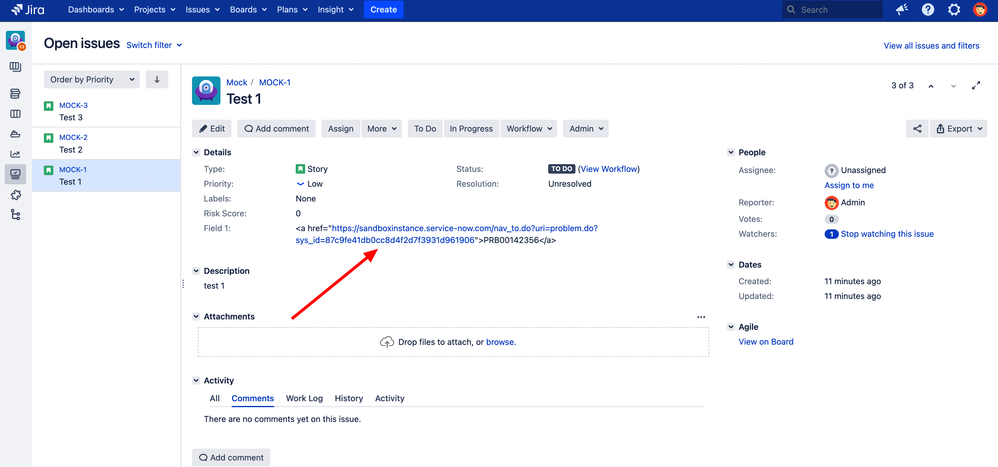Click the top Add comment button

277,129
